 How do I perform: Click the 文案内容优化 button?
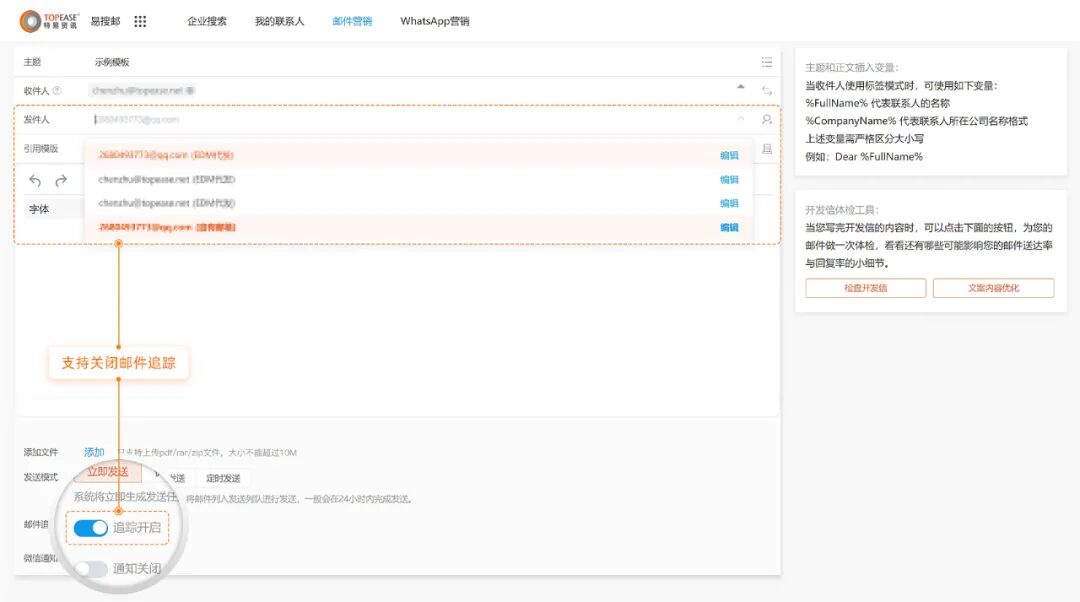[x=993, y=288]
